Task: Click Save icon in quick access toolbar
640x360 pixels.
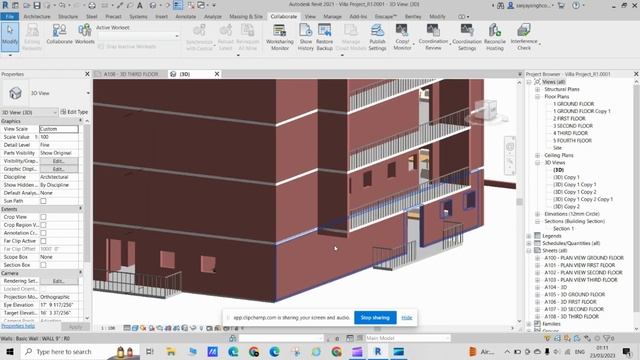Action: click(x=37, y=5)
